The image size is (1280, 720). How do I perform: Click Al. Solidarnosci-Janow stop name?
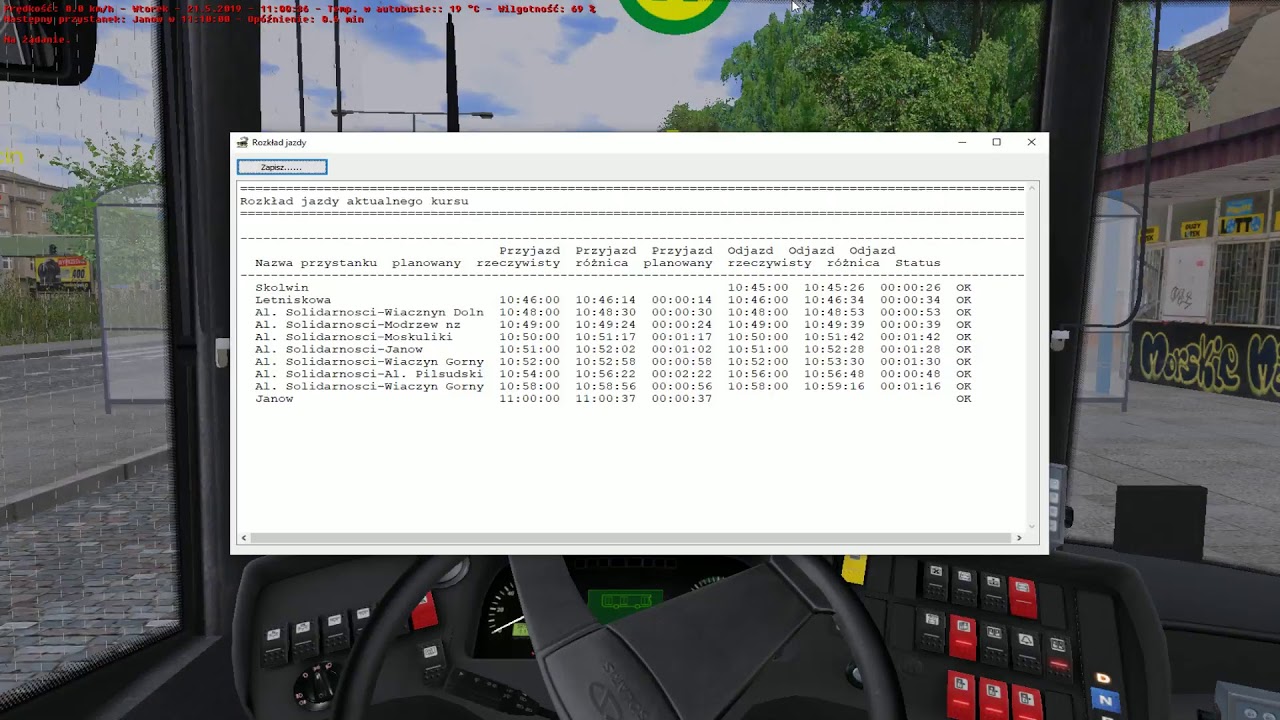pos(339,349)
